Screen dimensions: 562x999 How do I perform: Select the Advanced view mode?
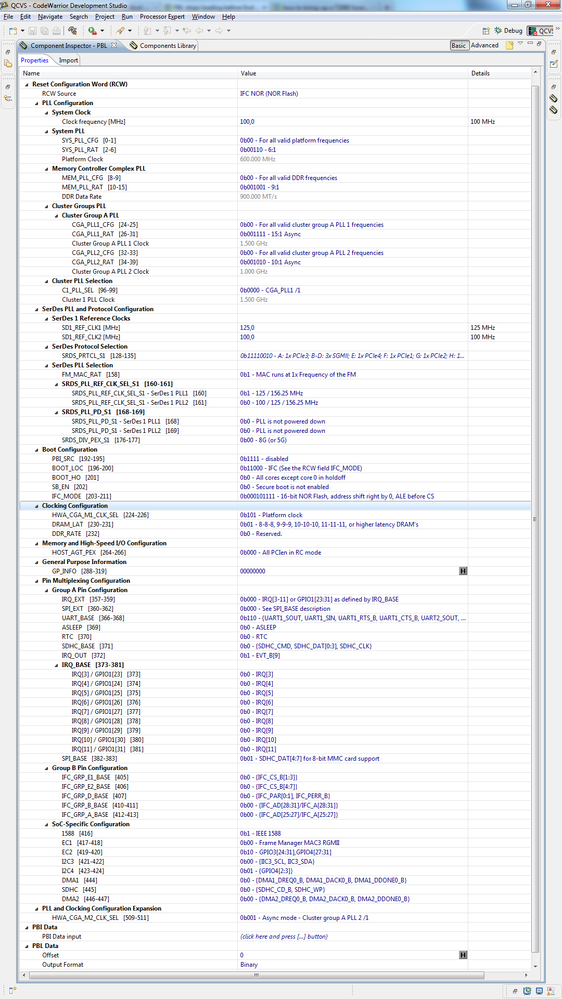(x=485, y=45)
